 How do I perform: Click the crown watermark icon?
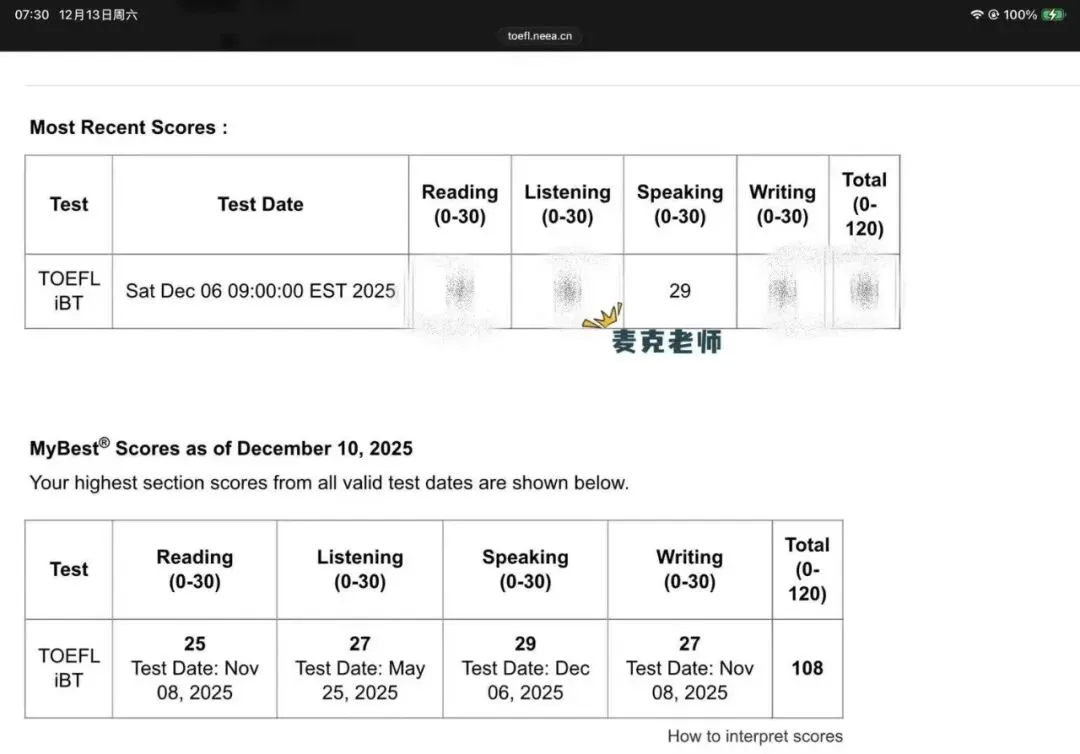603,316
